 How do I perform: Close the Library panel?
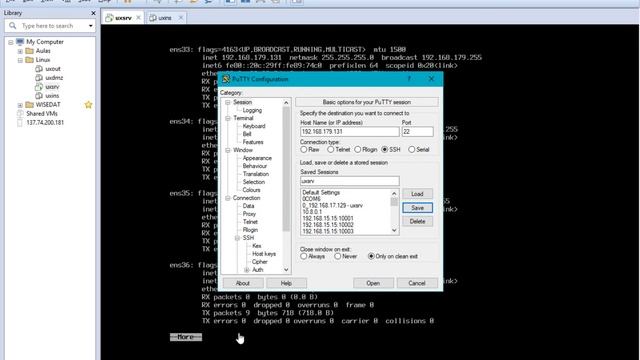point(93,13)
